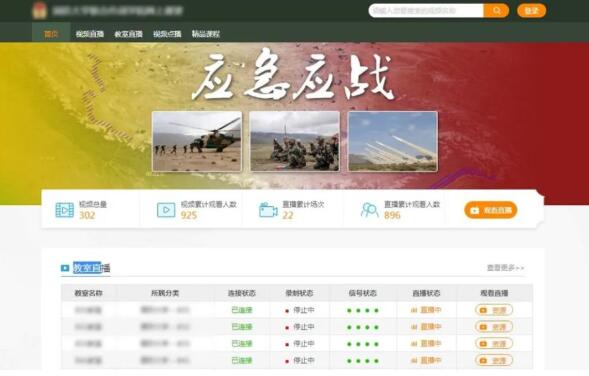The height and width of the screenshot is (376, 589).
Task: Click the viewers icon next to 直播累计观看人数
Action: 370,210
